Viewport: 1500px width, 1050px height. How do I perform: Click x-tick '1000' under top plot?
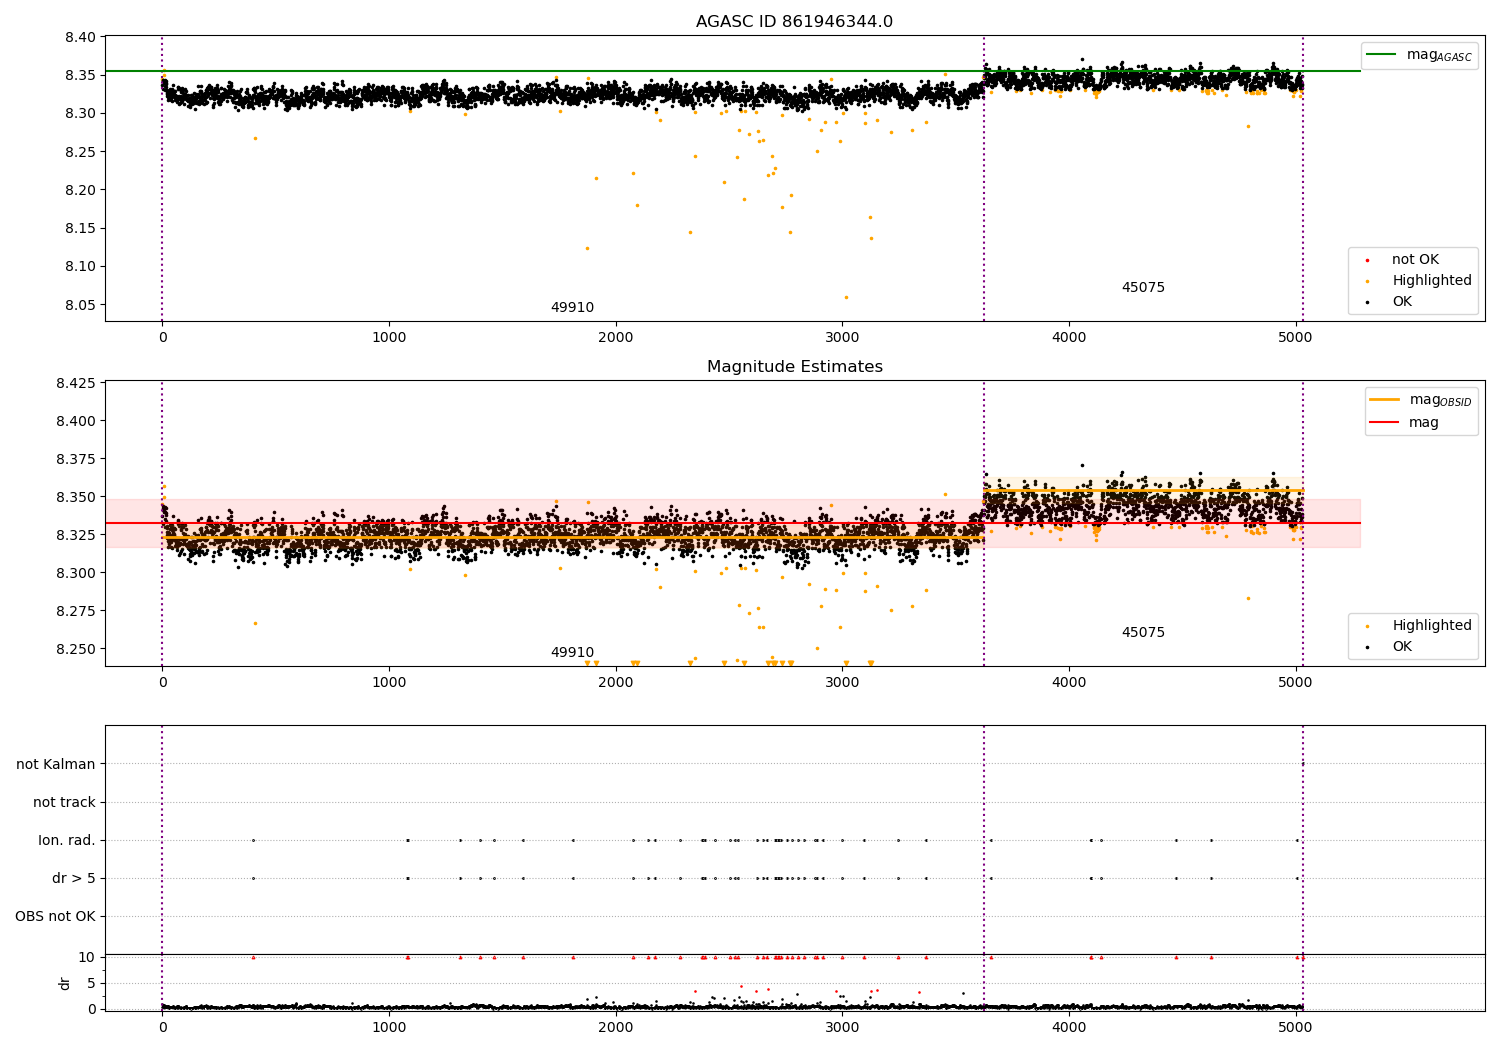click(x=389, y=339)
